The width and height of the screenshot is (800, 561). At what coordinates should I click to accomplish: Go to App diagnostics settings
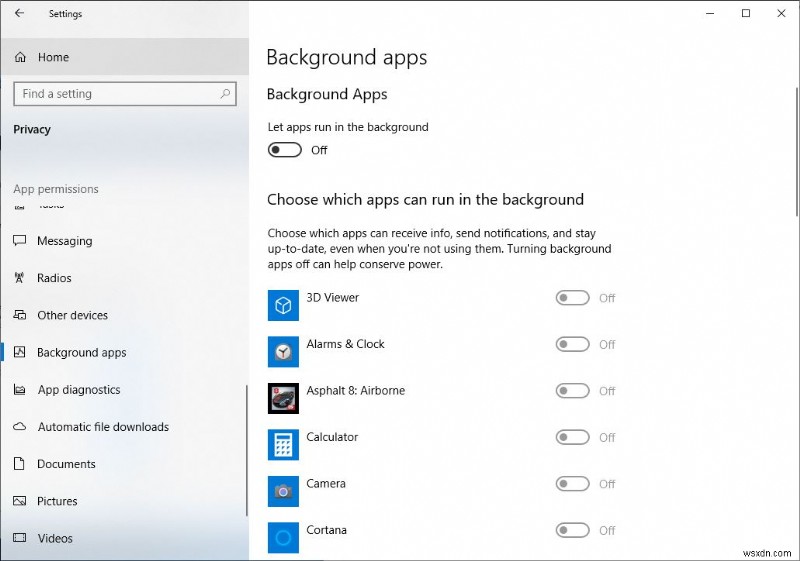click(78, 390)
